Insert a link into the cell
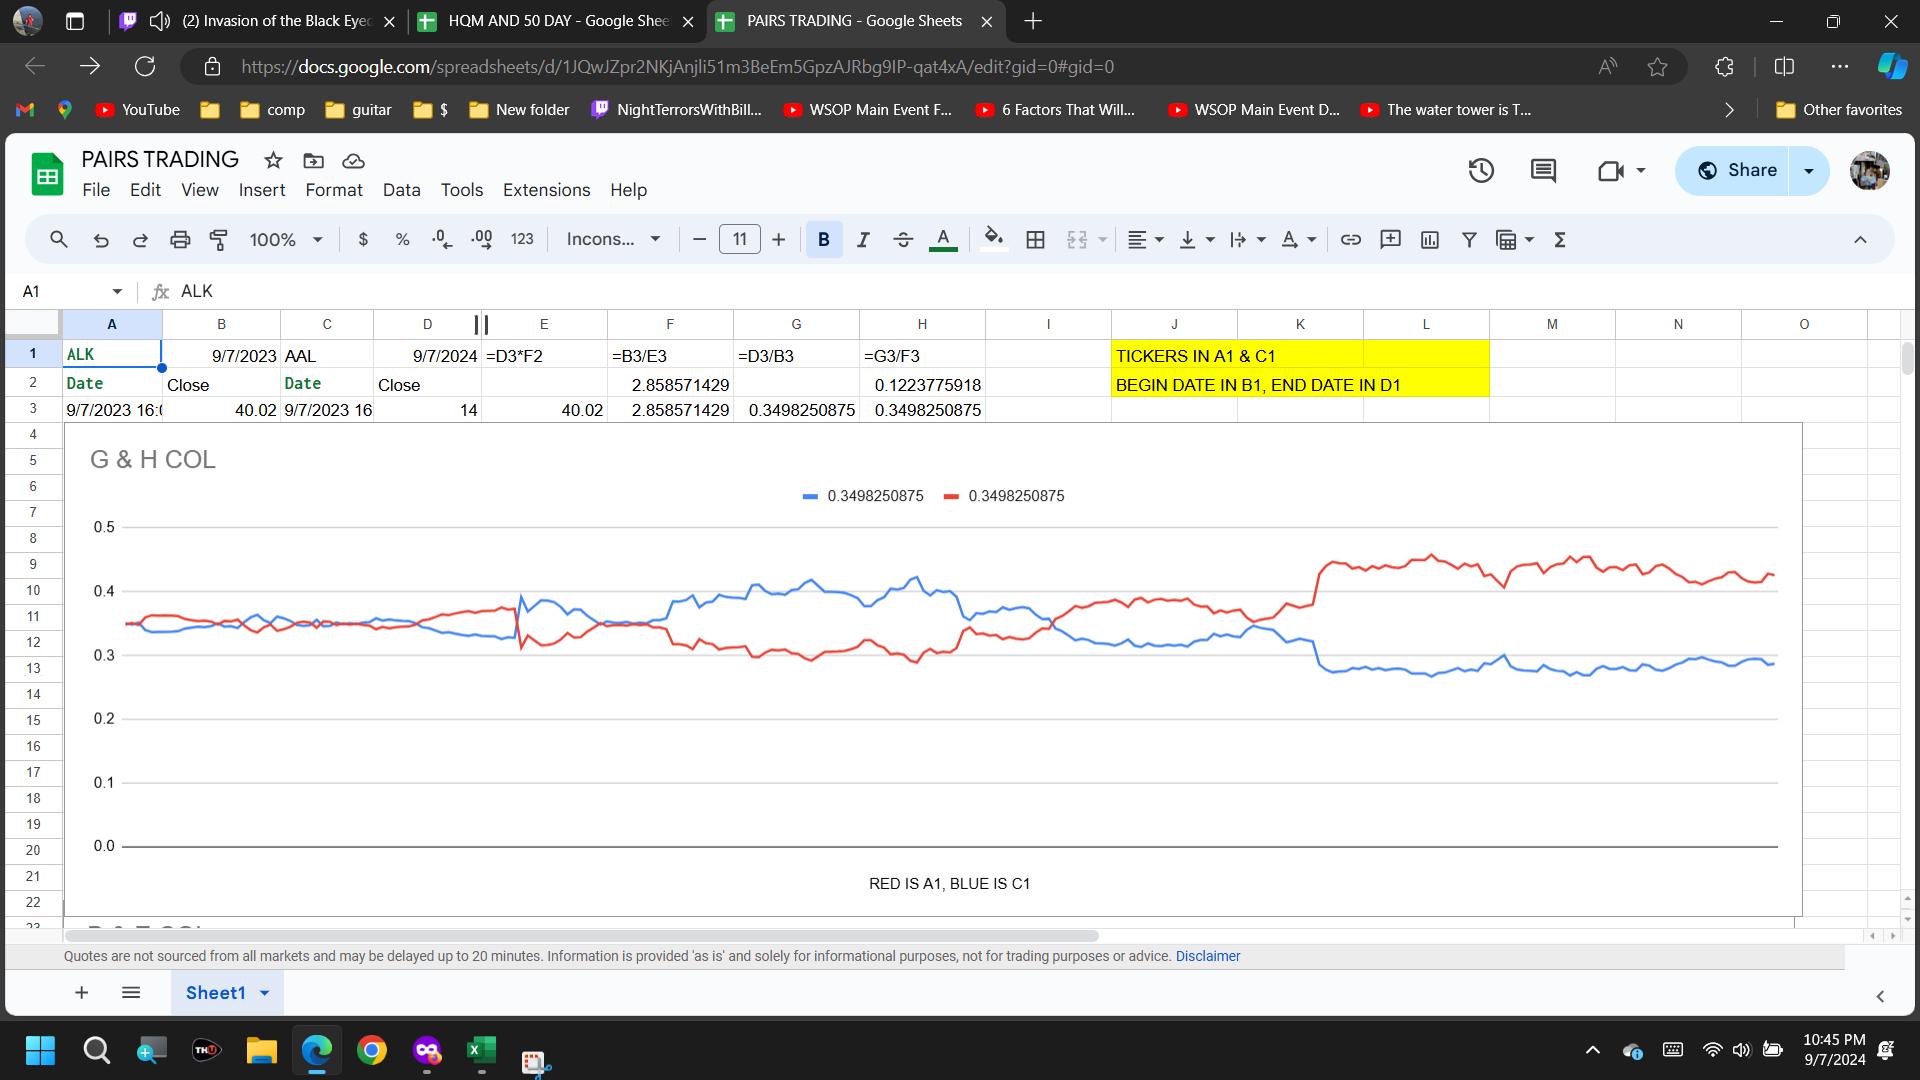The width and height of the screenshot is (1920, 1080). 1351,239
